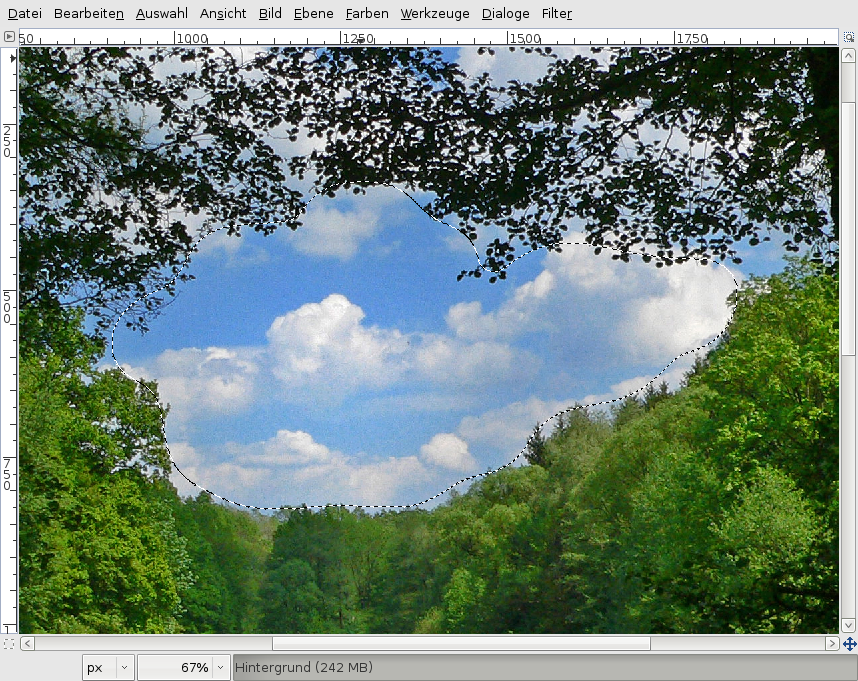858x681 pixels.
Task: Click the vertical ruler at 500
Action: point(7,307)
